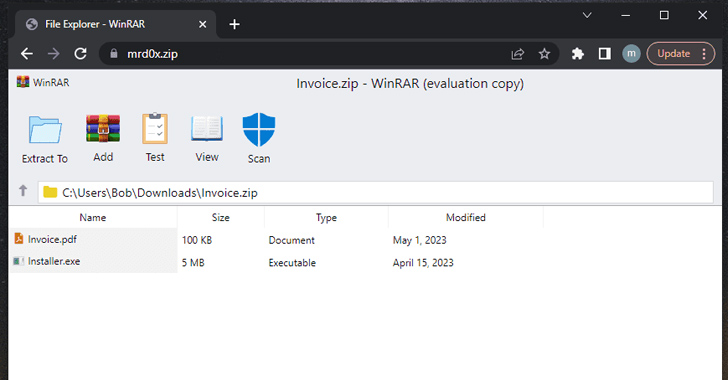This screenshot has height=380, width=728.
Task: Click the WinRAR logo icon
Action: 23,82
